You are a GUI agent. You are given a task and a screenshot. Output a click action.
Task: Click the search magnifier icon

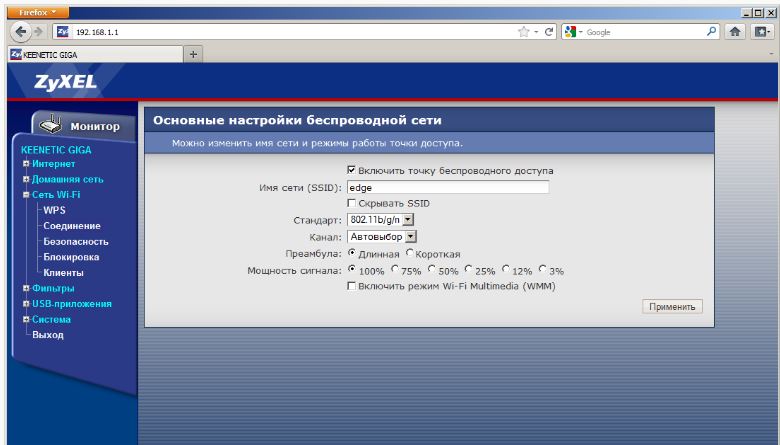[711, 32]
